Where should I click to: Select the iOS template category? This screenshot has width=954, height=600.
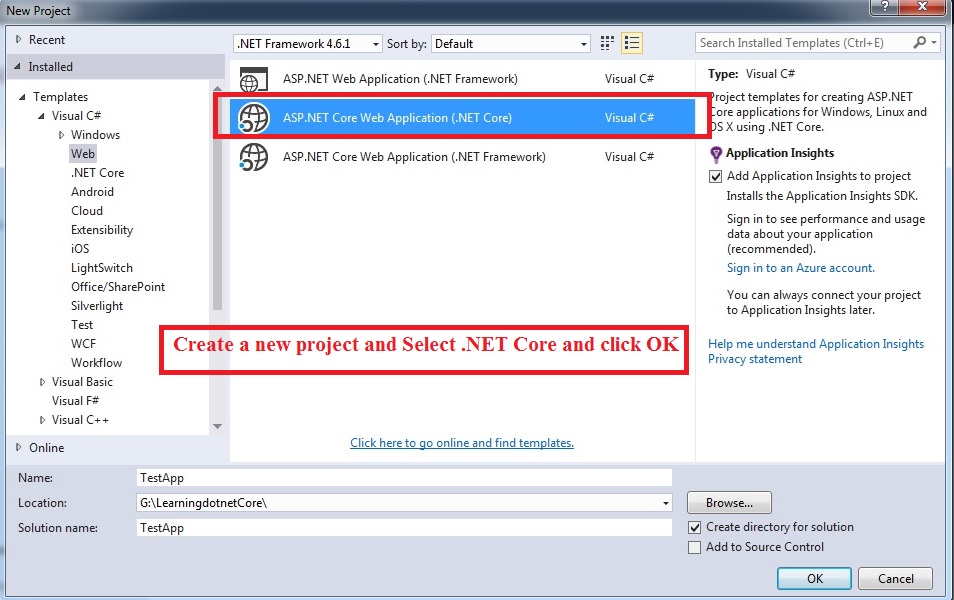(80, 249)
